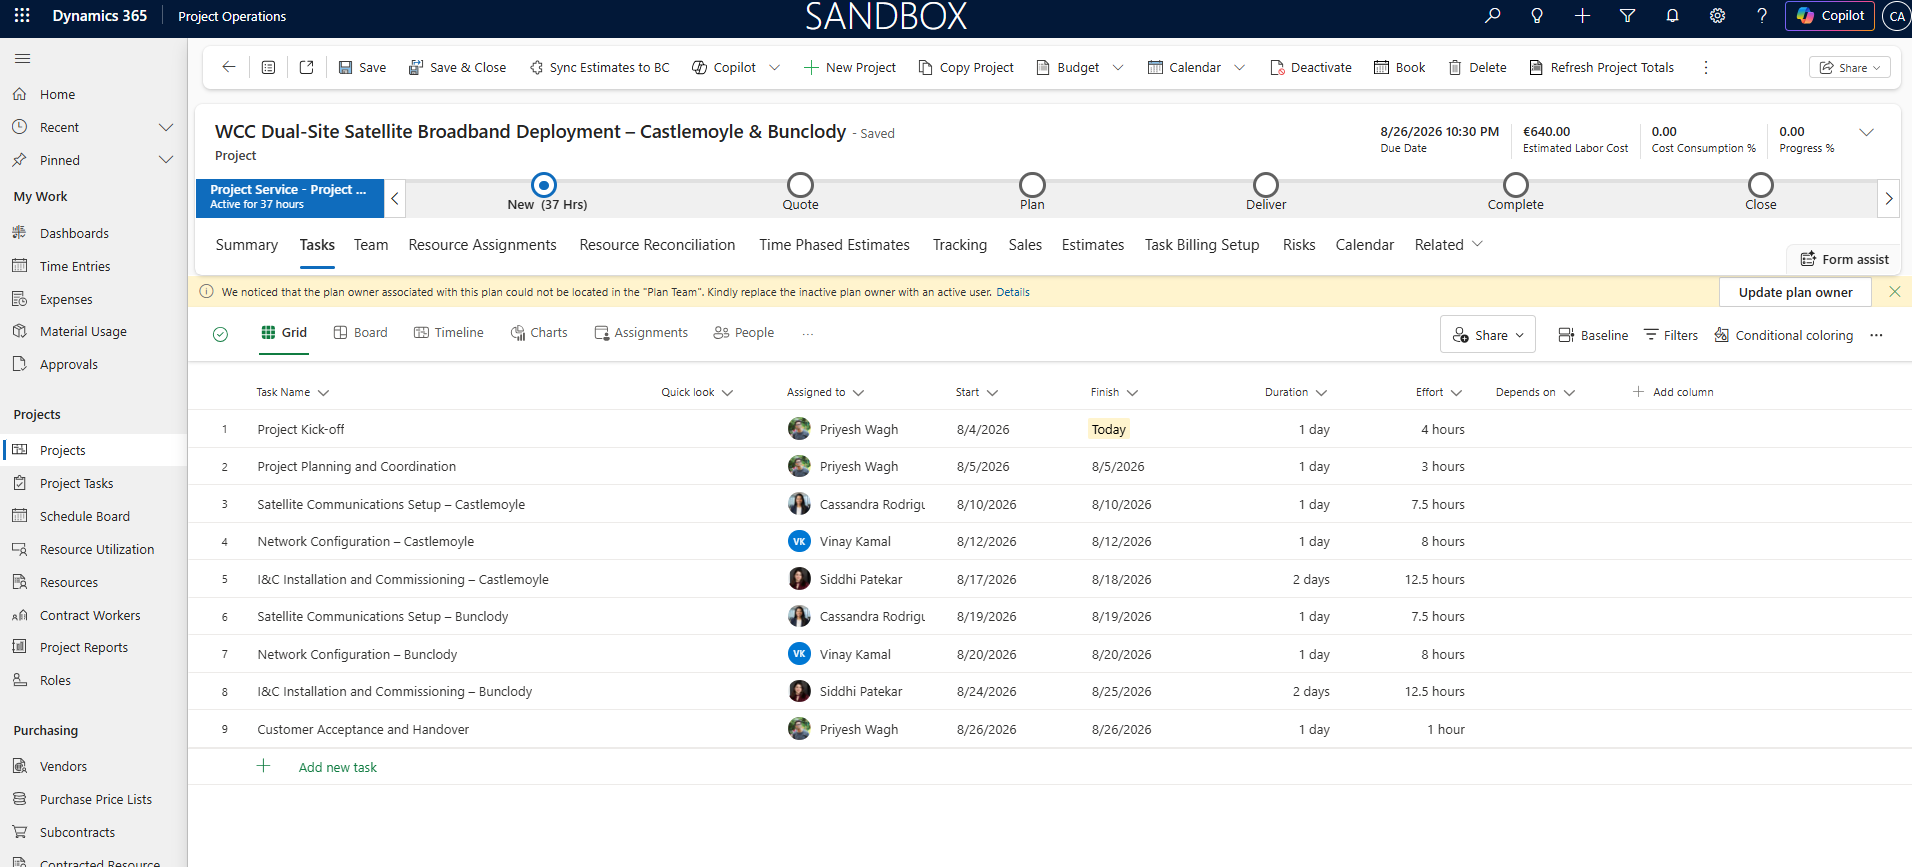Switch to the Summary tab
Screen dimensions: 1912x867
[247, 245]
